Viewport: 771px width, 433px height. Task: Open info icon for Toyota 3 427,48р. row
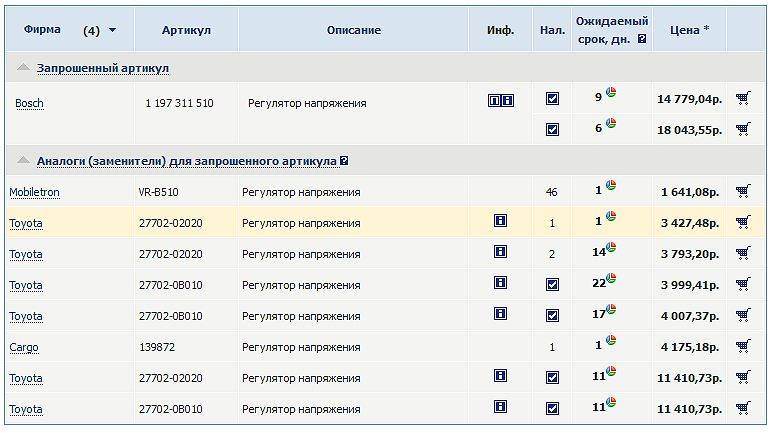500,222
